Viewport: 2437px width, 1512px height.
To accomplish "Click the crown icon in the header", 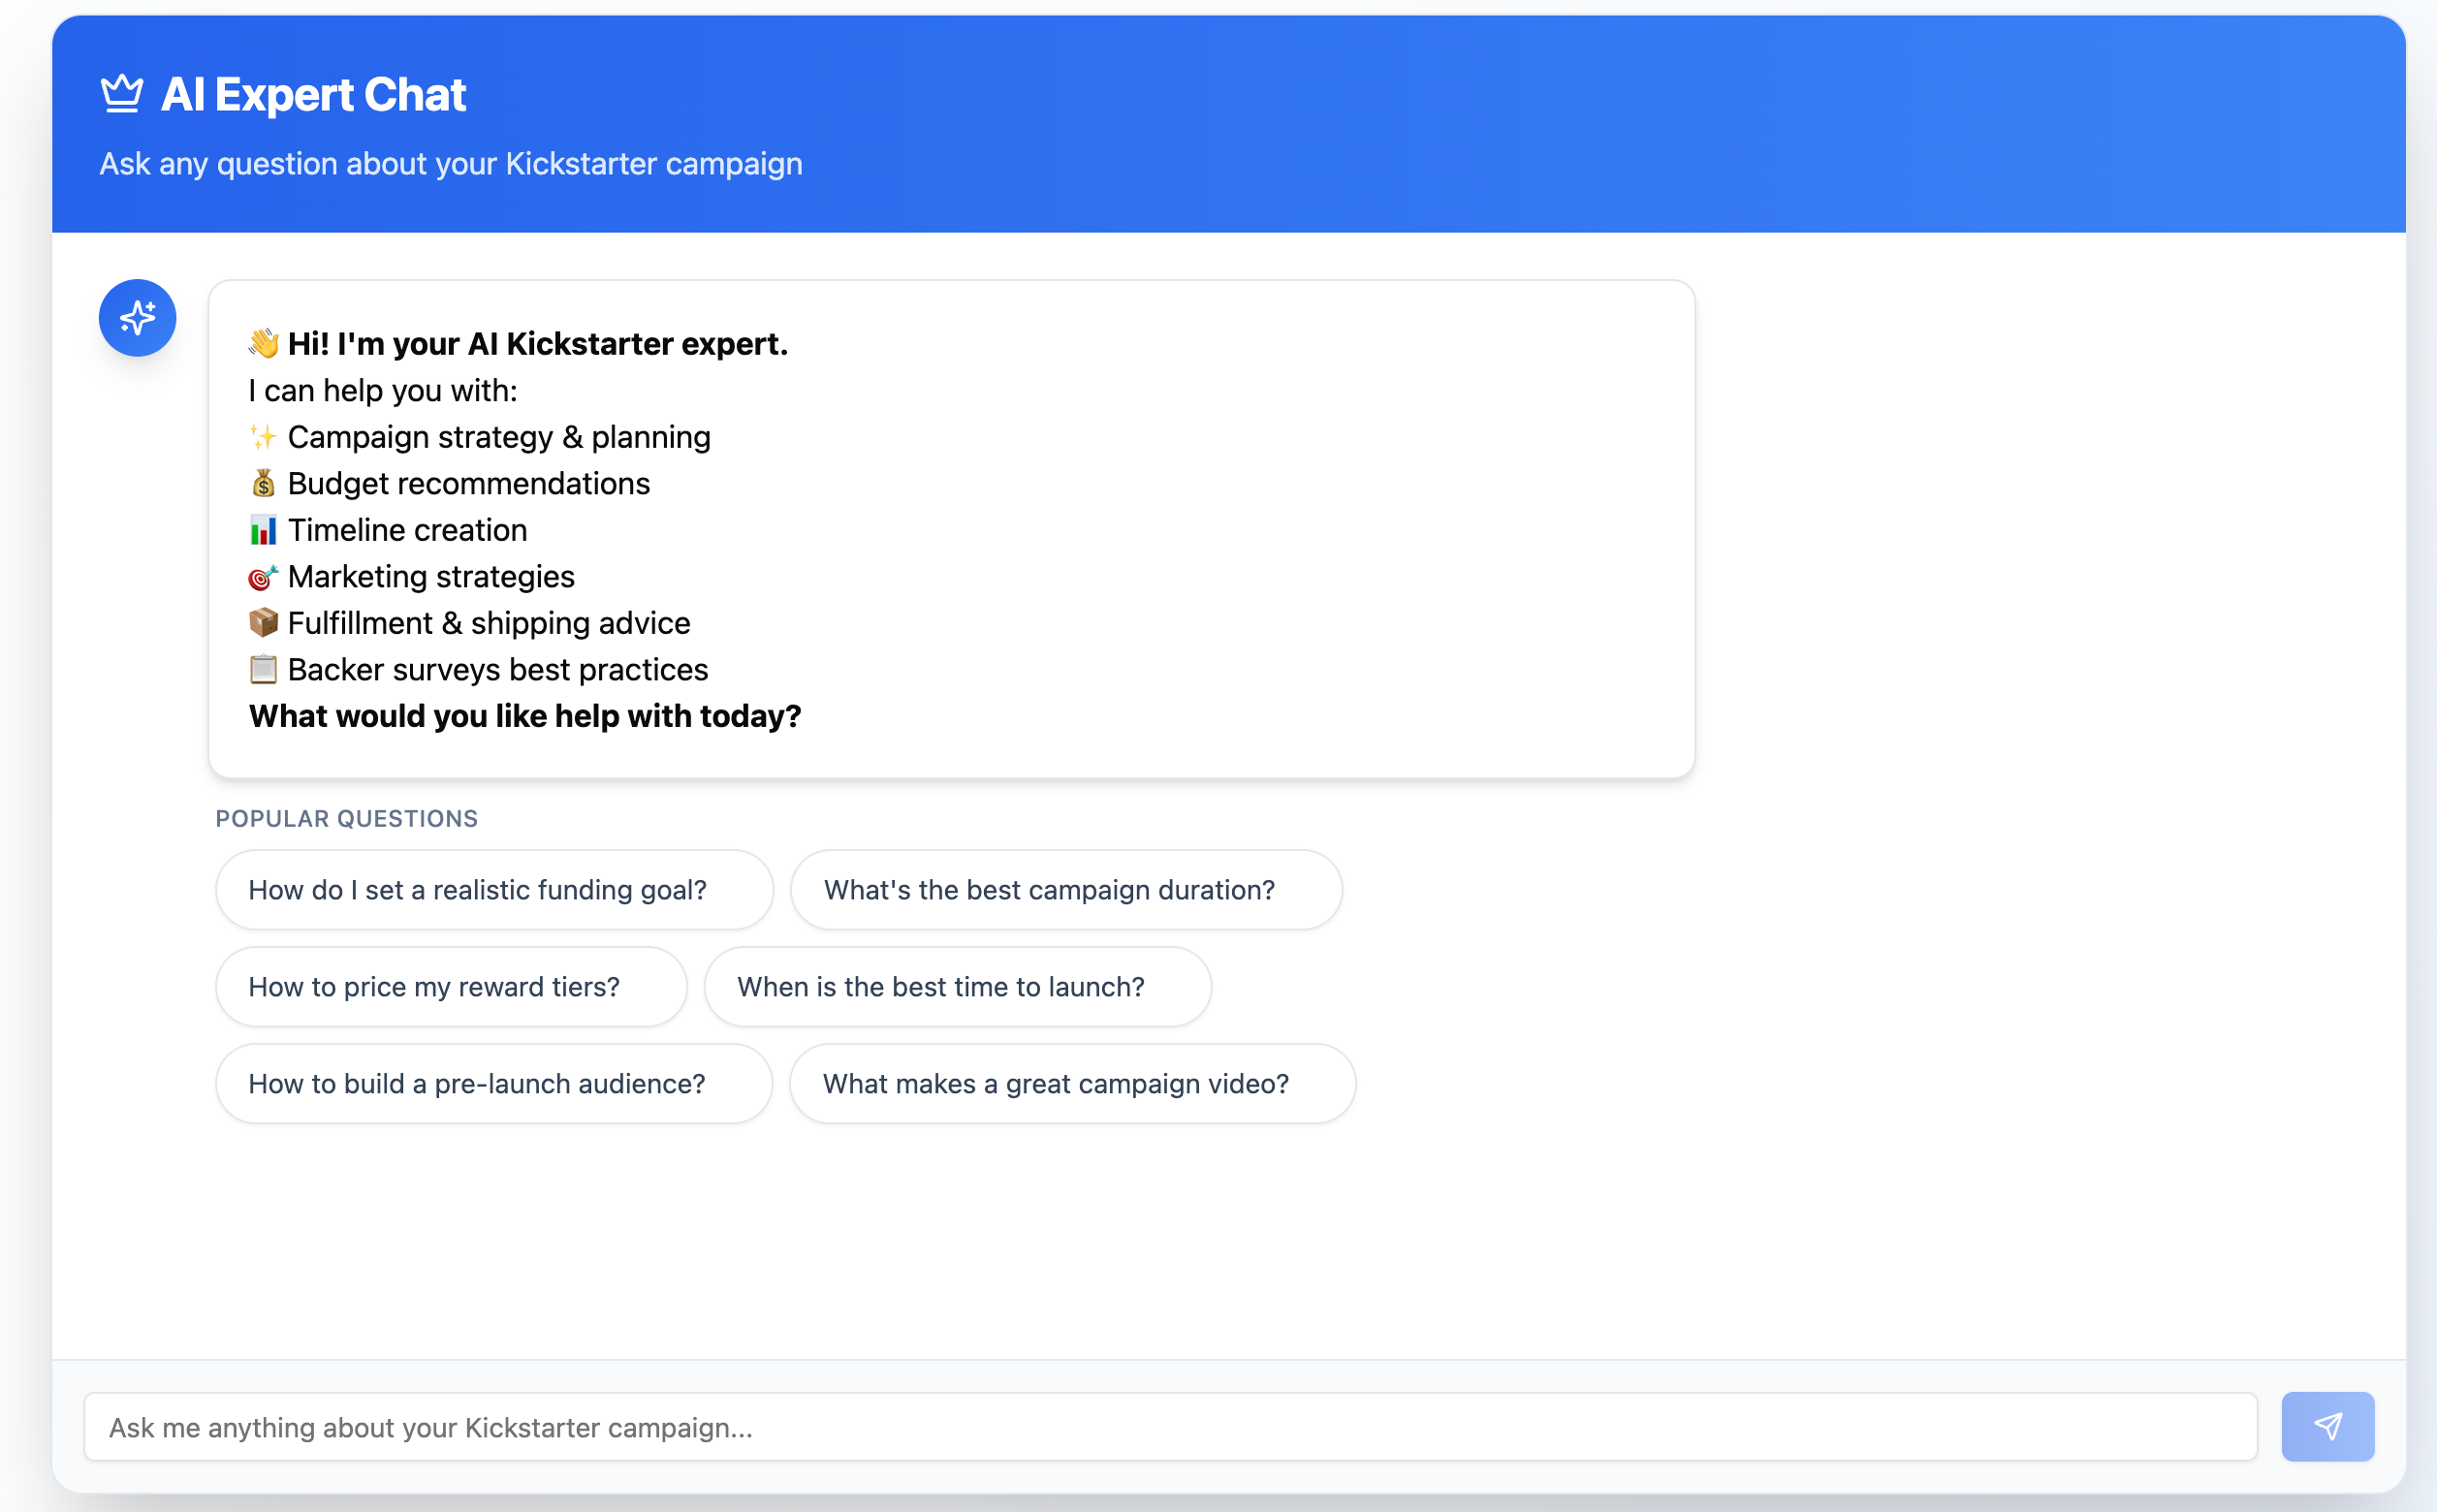I will point(123,93).
